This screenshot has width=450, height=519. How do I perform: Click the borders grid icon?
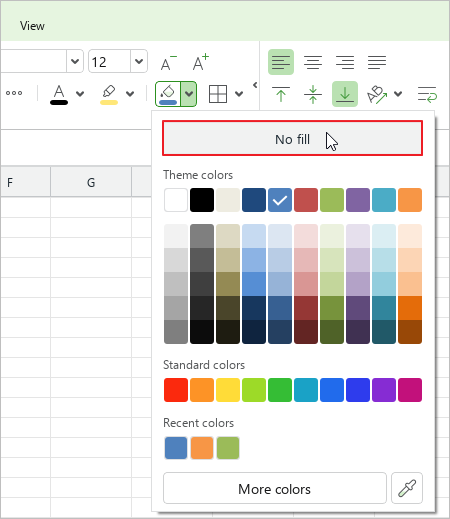pyautogui.click(x=218, y=94)
